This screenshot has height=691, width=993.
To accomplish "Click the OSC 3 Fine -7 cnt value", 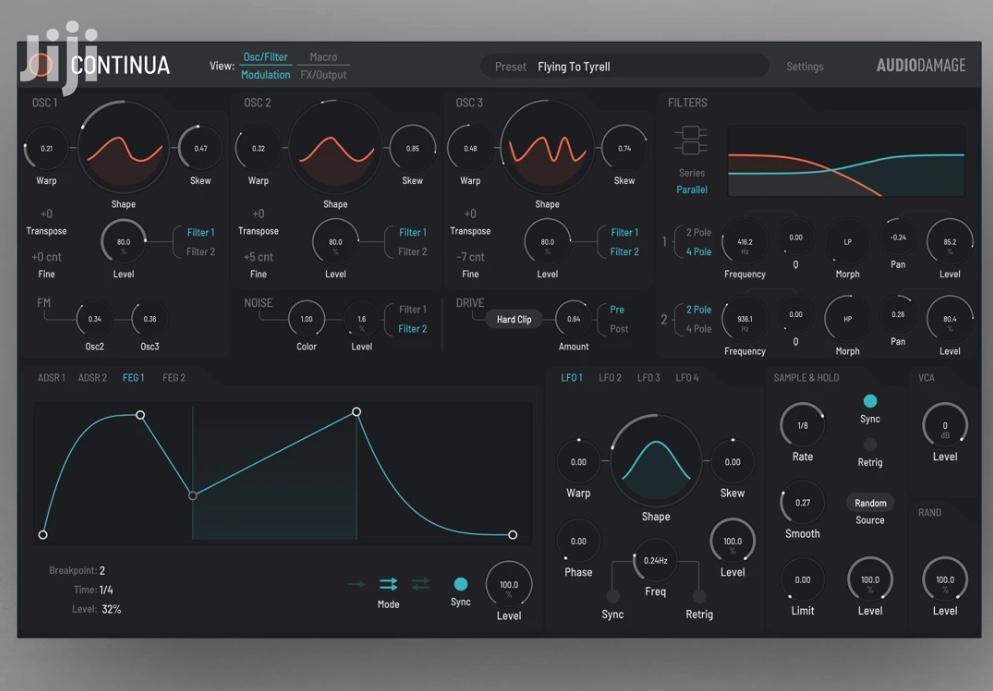I will 470,257.
